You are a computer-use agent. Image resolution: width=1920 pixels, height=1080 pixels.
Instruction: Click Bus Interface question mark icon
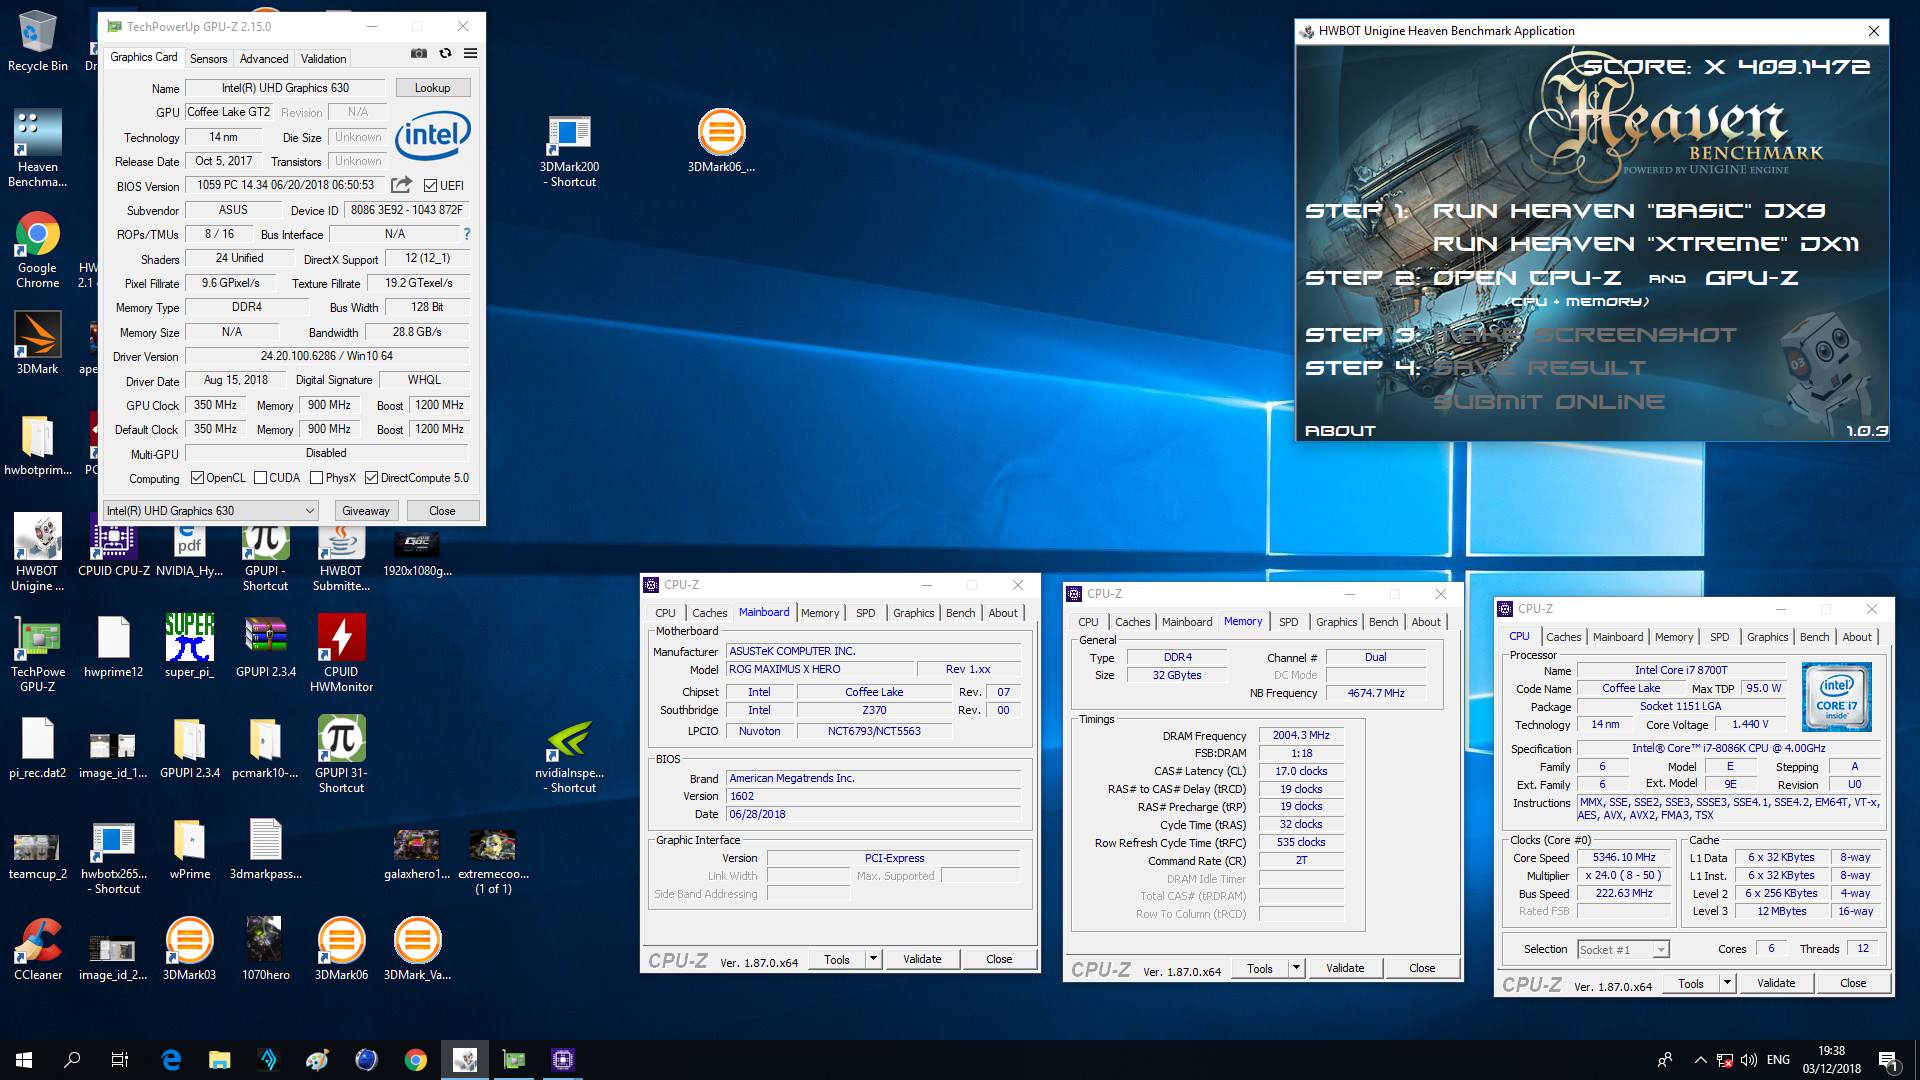[466, 234]
